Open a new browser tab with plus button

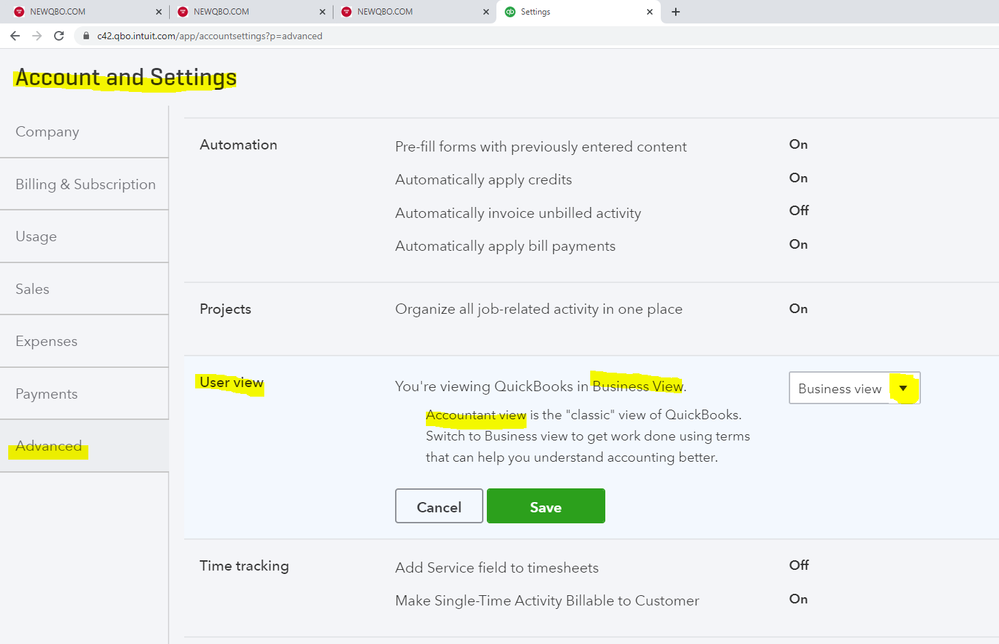point(676,12)
